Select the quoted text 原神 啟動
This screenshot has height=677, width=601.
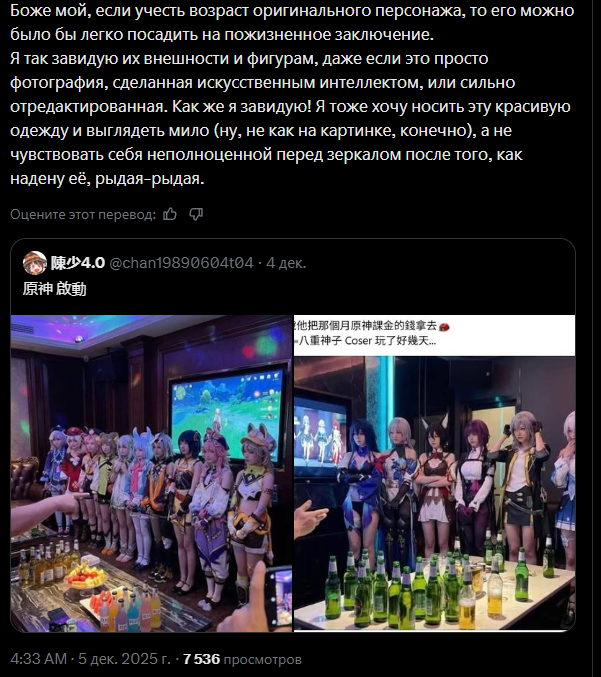[x=54, y=289]
